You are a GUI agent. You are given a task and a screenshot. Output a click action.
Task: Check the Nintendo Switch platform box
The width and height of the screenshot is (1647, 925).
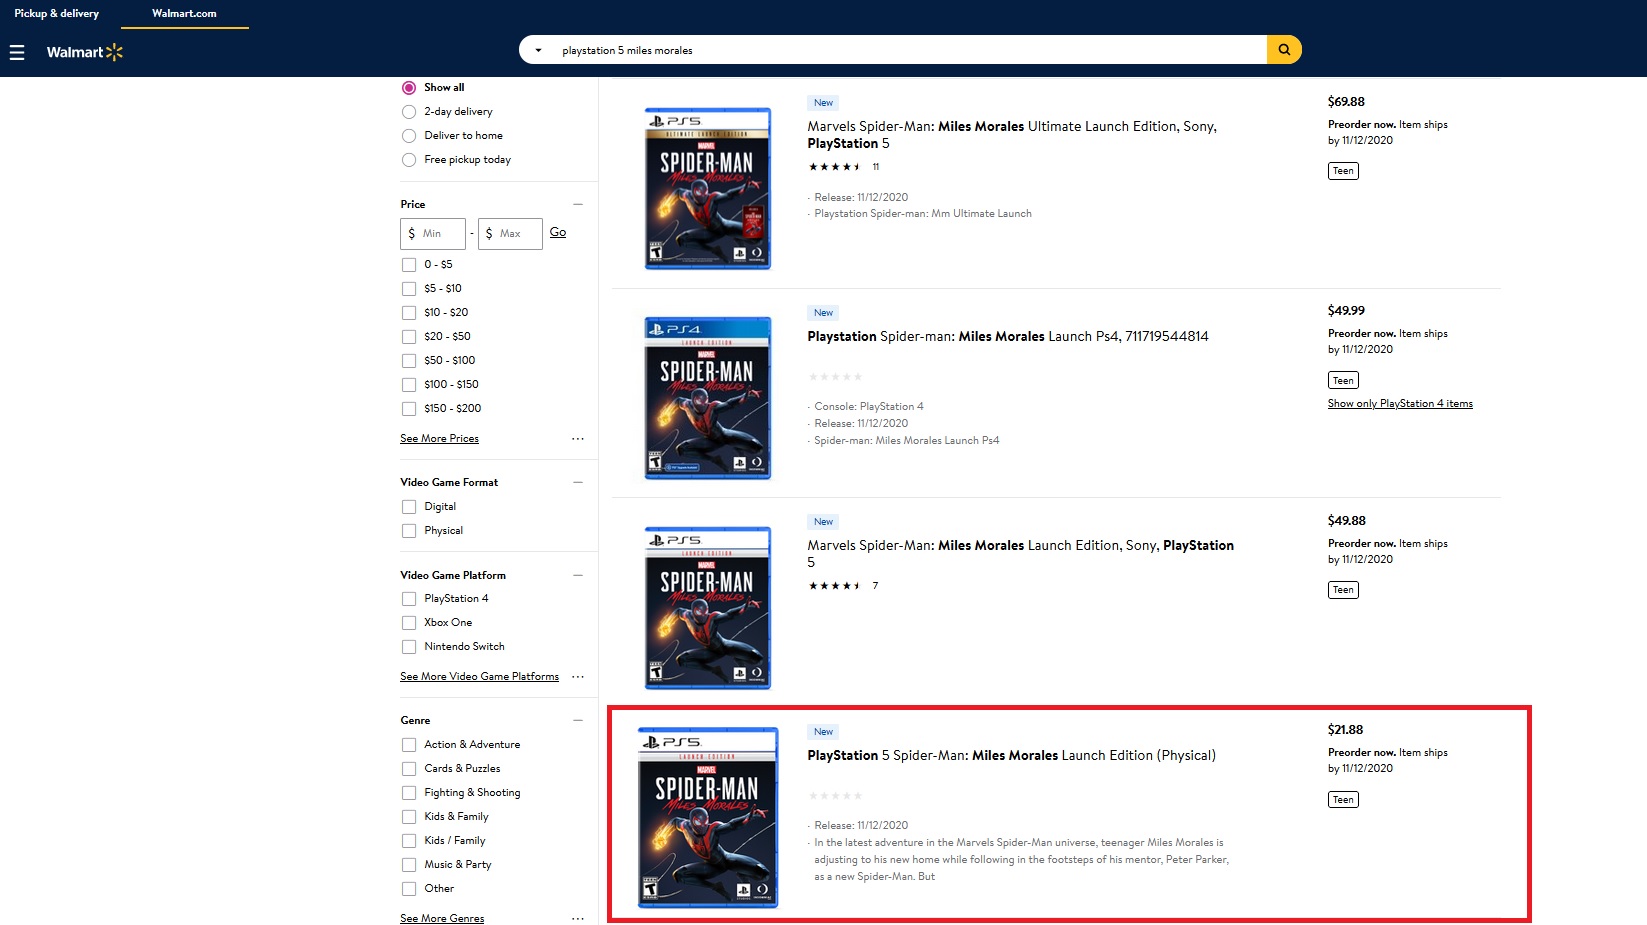409,647
